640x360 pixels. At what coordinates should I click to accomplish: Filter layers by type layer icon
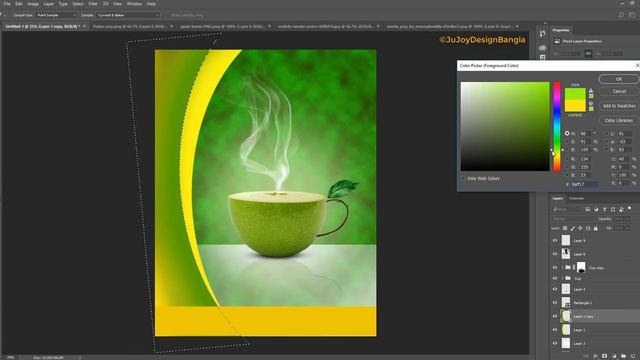[604, 209]
